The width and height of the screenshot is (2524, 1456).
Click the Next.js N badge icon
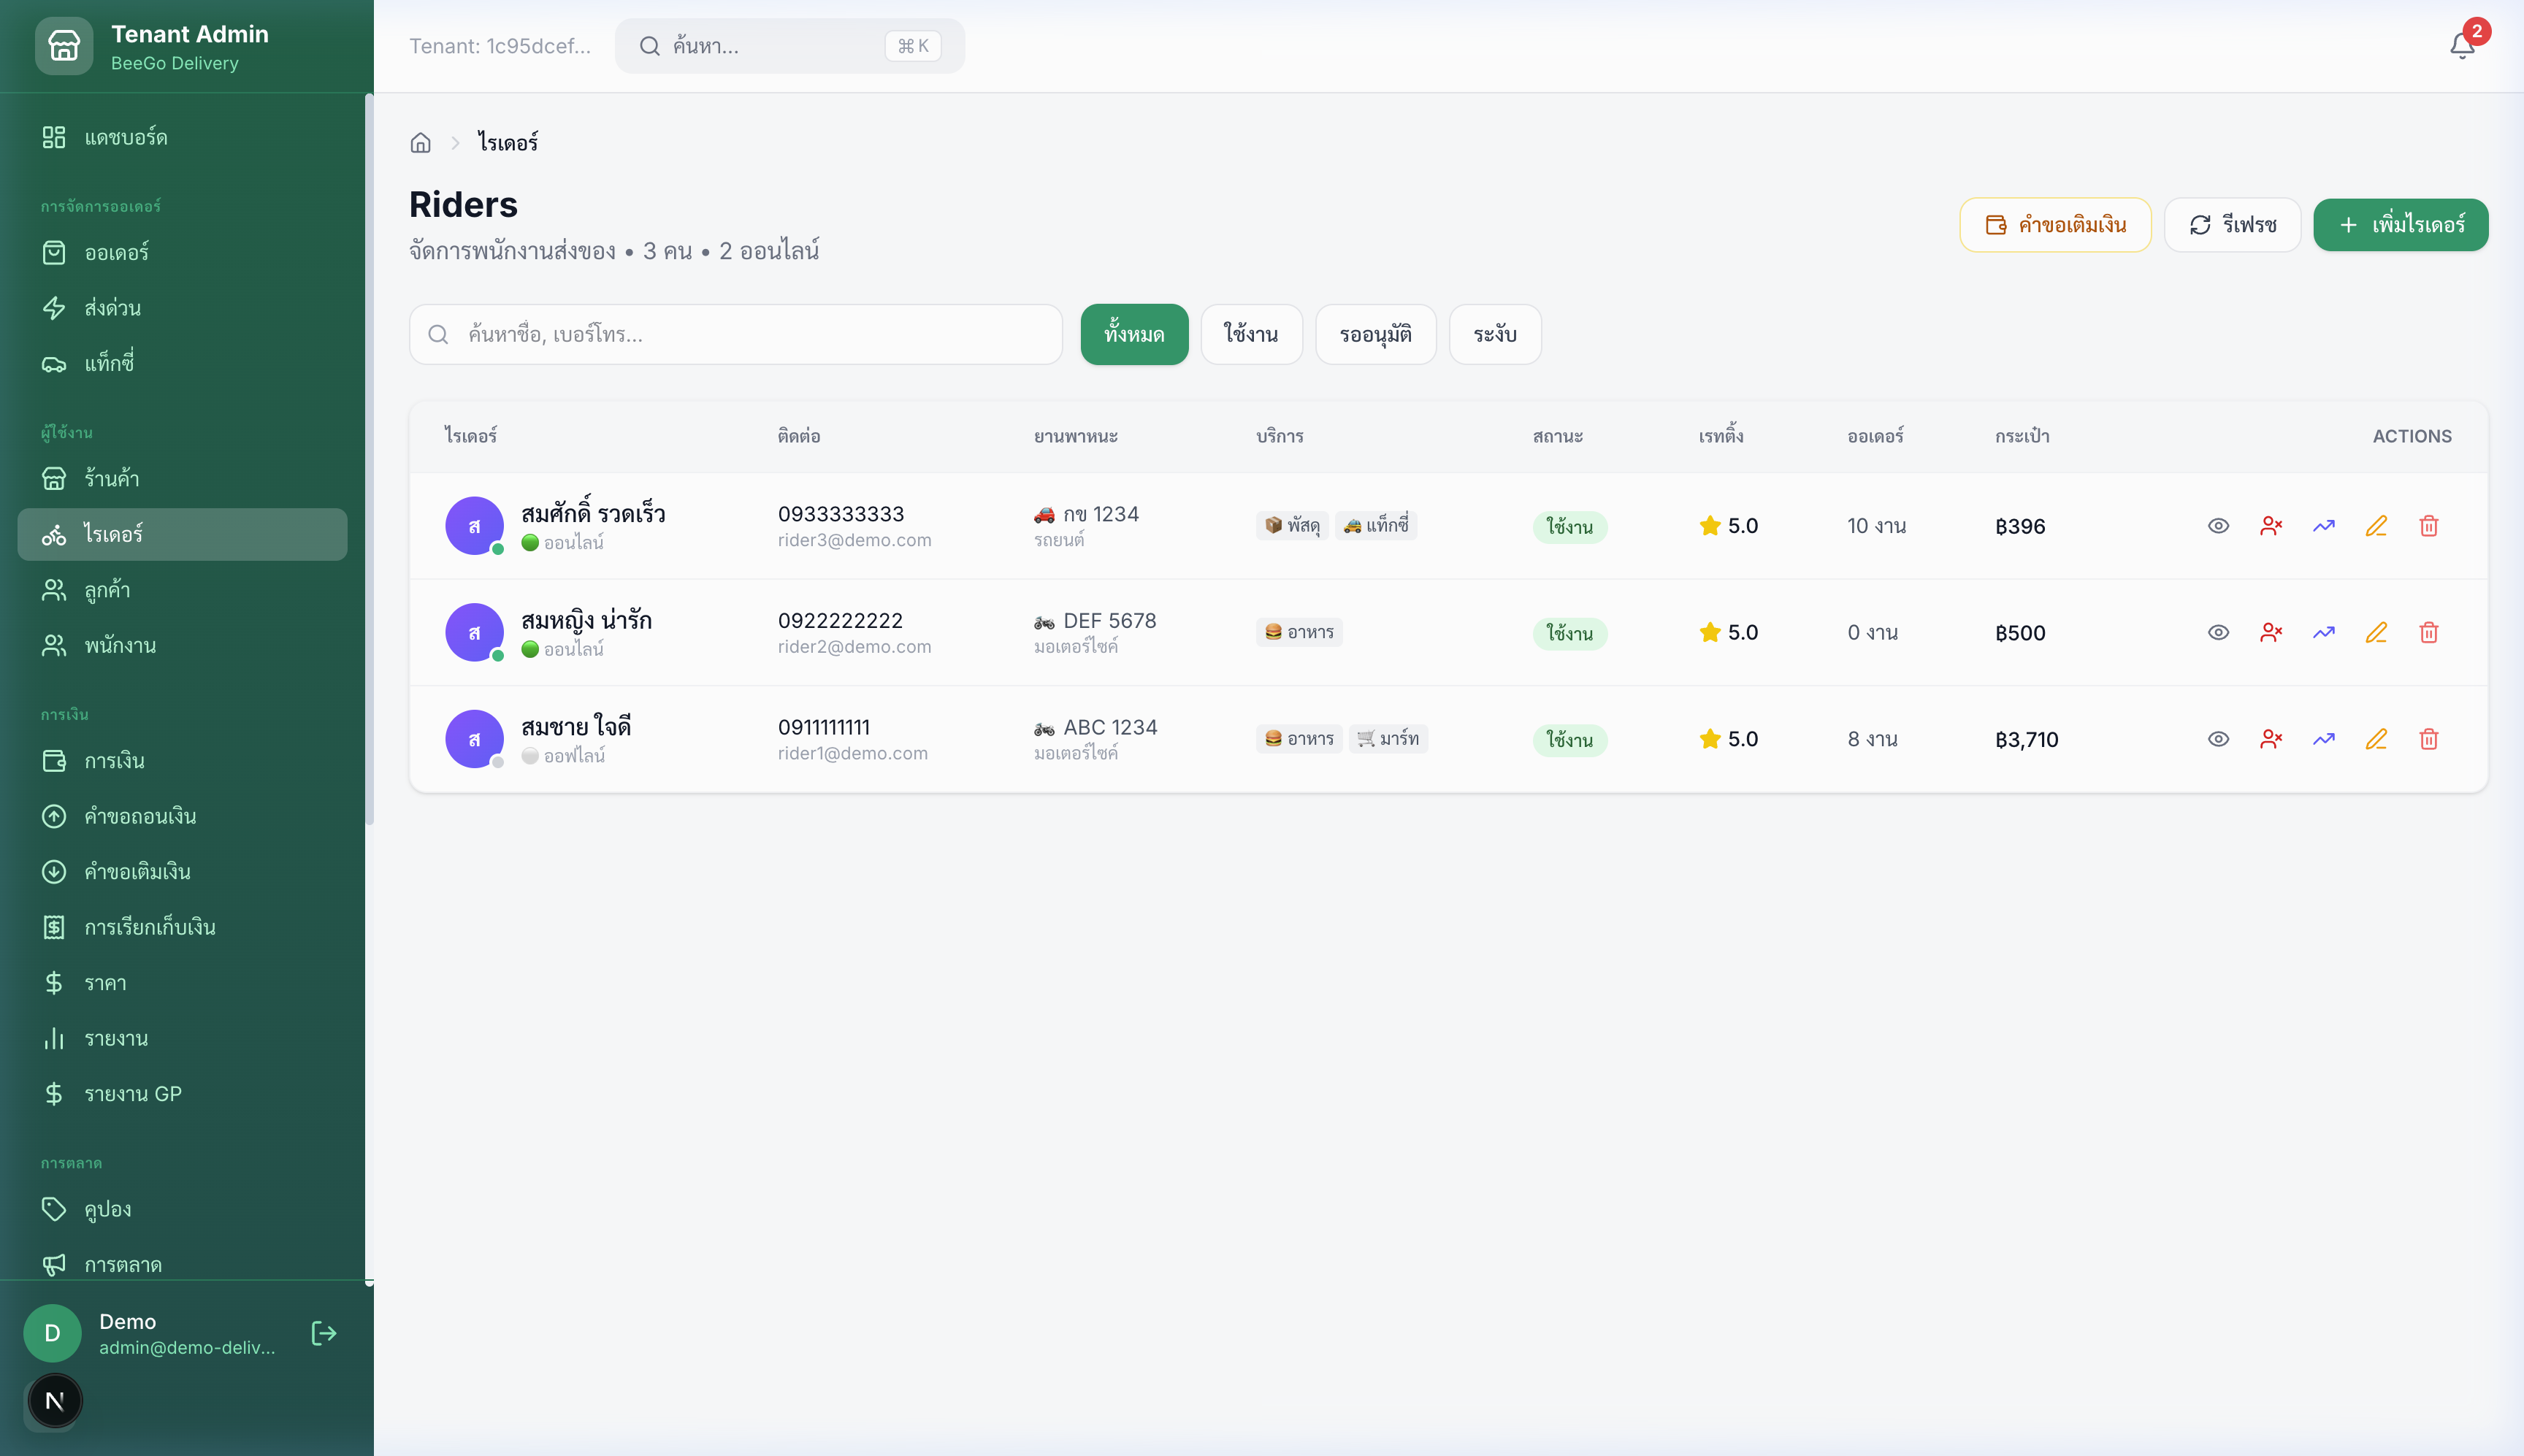[55, 1401]
